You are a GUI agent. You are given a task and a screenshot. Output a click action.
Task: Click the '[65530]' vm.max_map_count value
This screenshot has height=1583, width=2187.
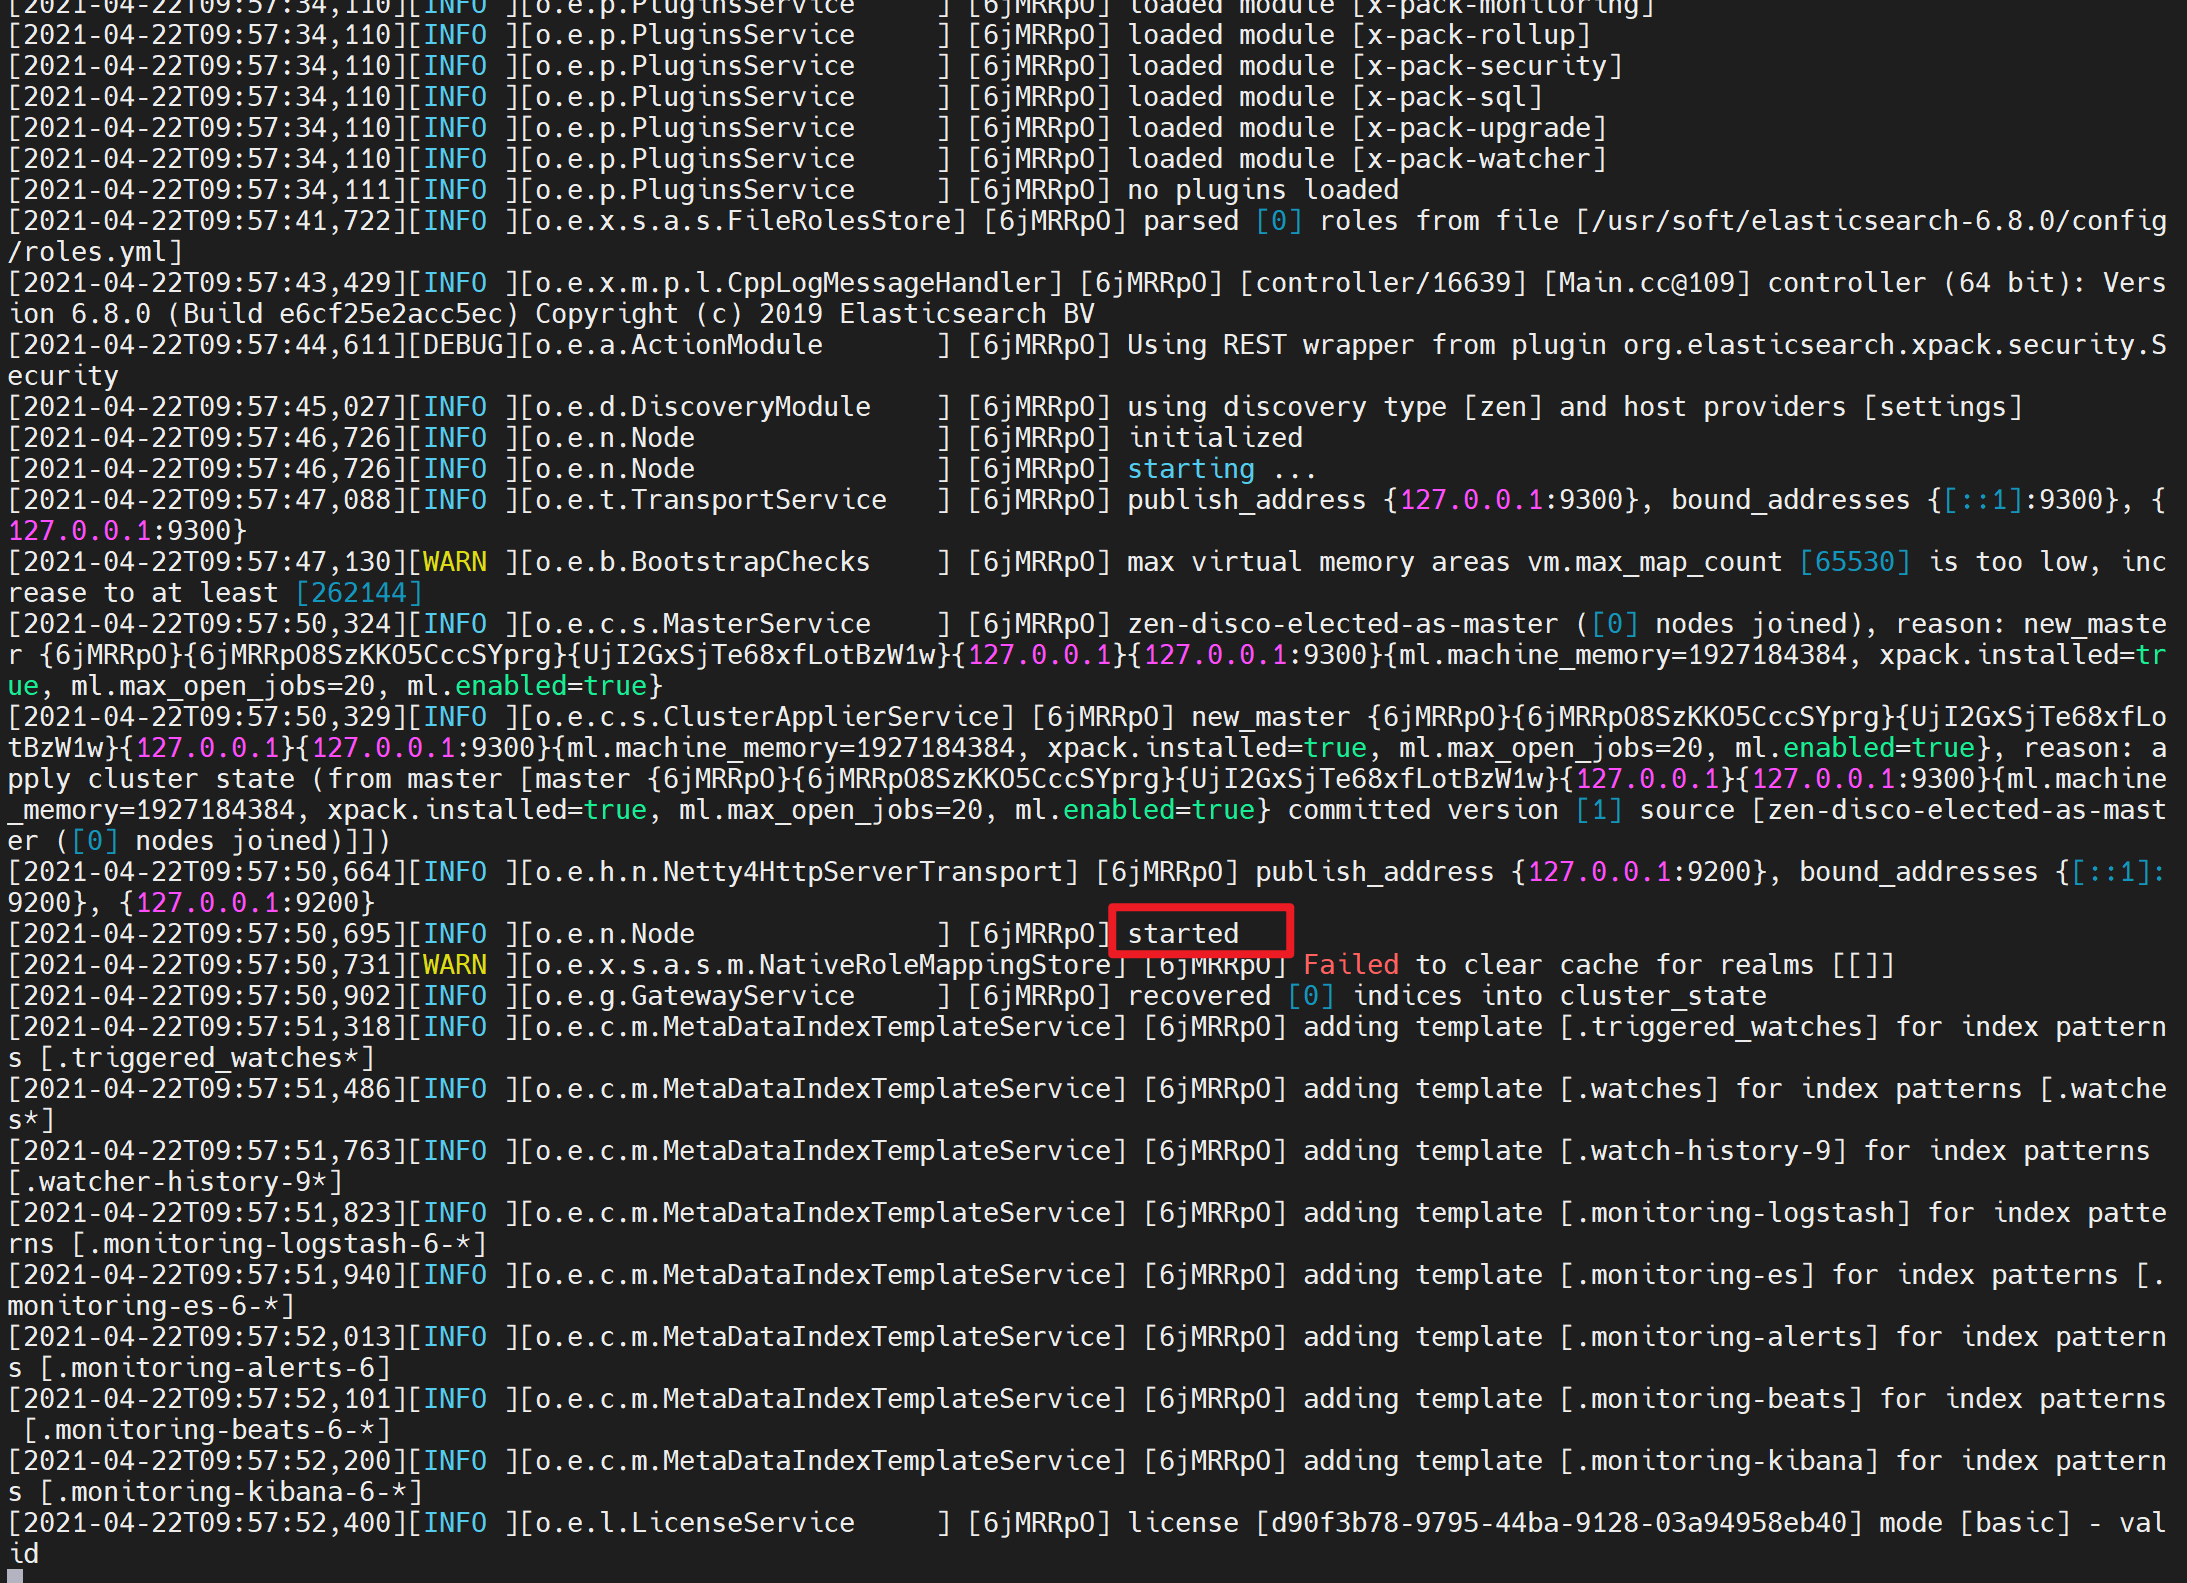coord(1855,562)
